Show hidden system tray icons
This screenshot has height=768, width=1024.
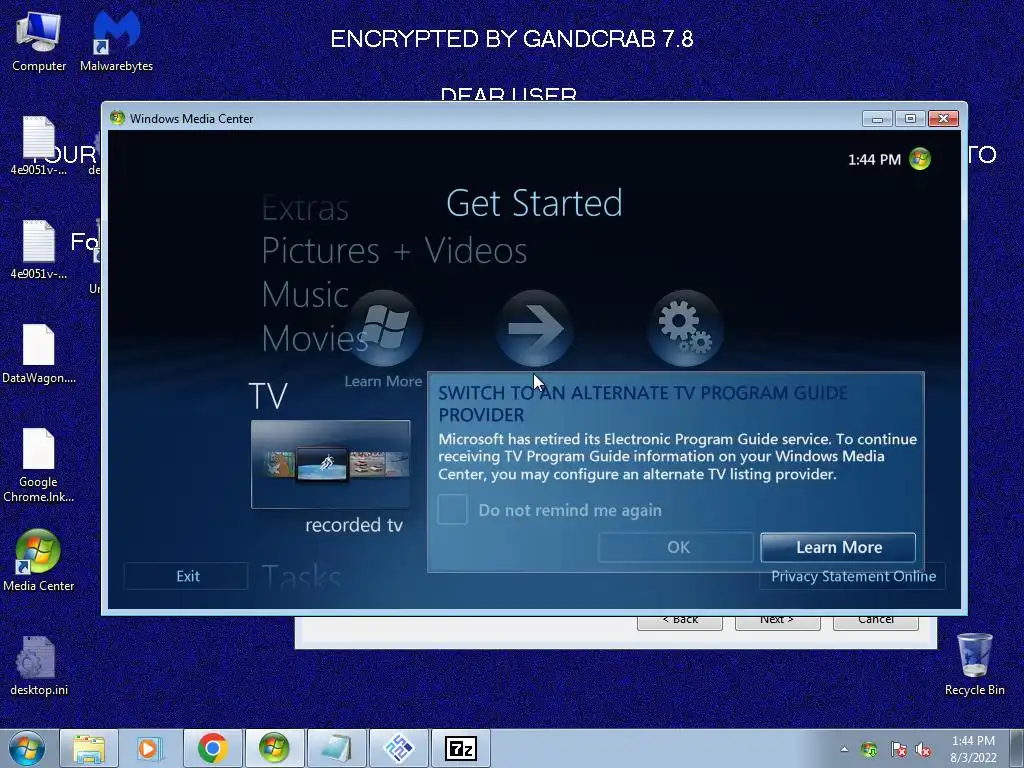click(844, 750)
